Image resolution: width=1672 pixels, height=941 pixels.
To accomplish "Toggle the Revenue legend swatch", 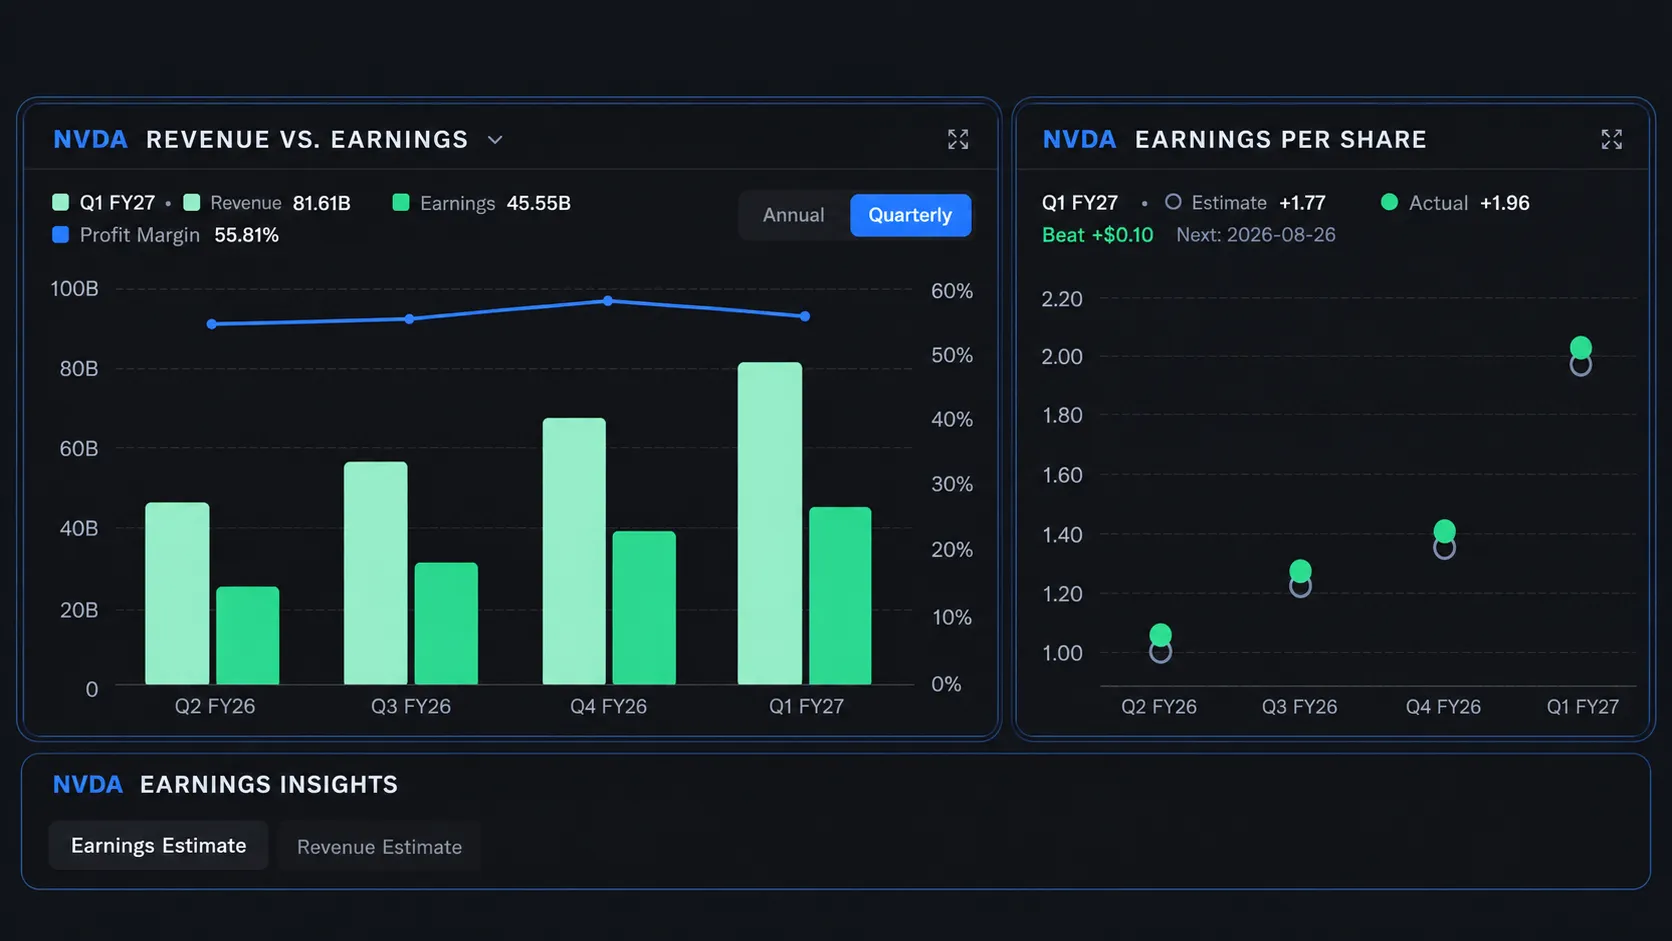I will click(x=192, y=203).
